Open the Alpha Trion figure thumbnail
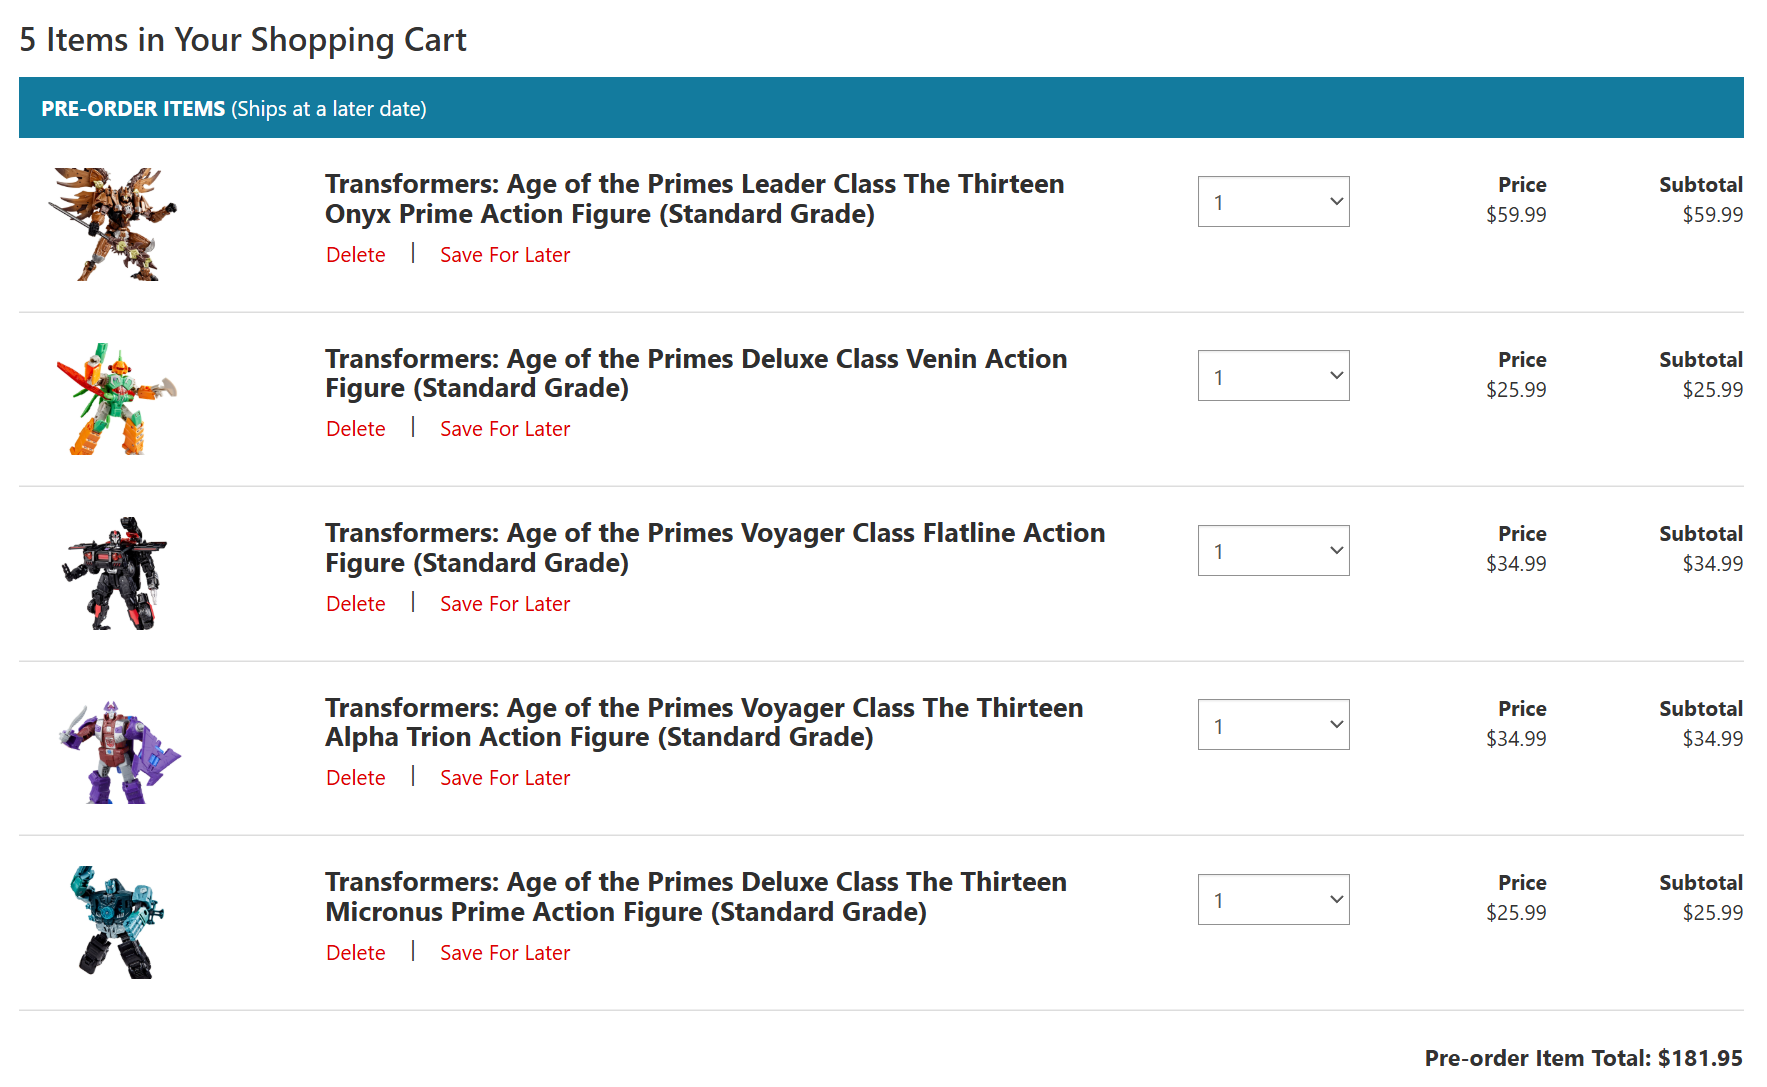 119,752
